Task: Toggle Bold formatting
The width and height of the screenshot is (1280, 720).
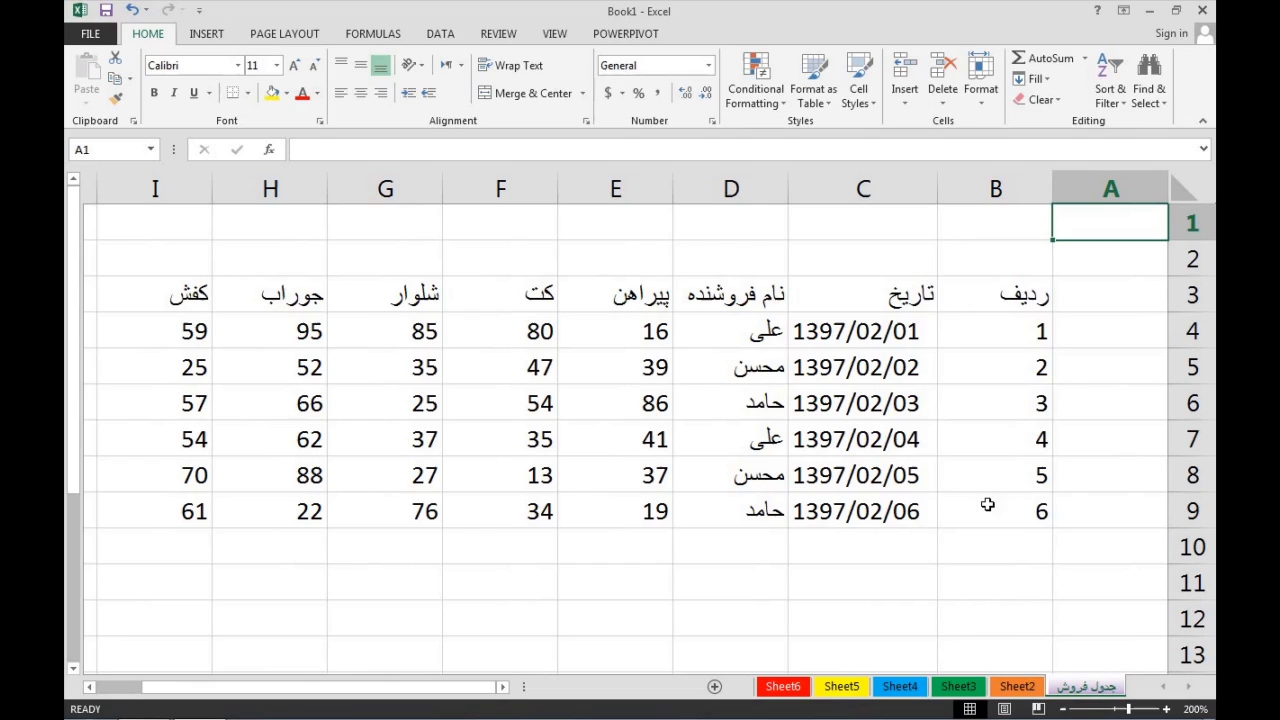Action: [x=154, y=93]
